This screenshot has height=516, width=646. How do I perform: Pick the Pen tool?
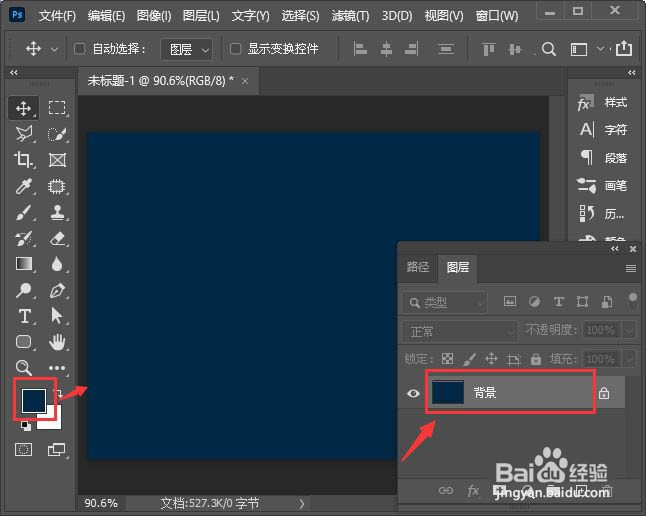coord(57,290)
